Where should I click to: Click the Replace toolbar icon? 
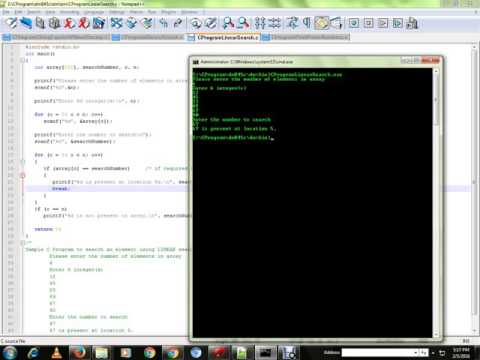(211, 23)
